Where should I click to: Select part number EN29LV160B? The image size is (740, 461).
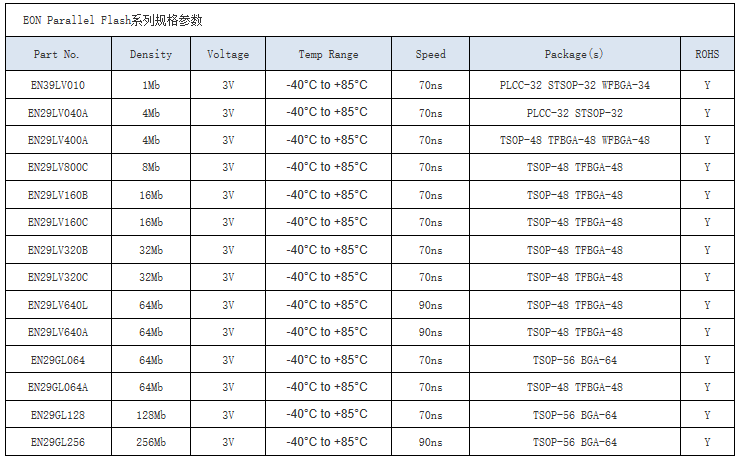(57, 195)
